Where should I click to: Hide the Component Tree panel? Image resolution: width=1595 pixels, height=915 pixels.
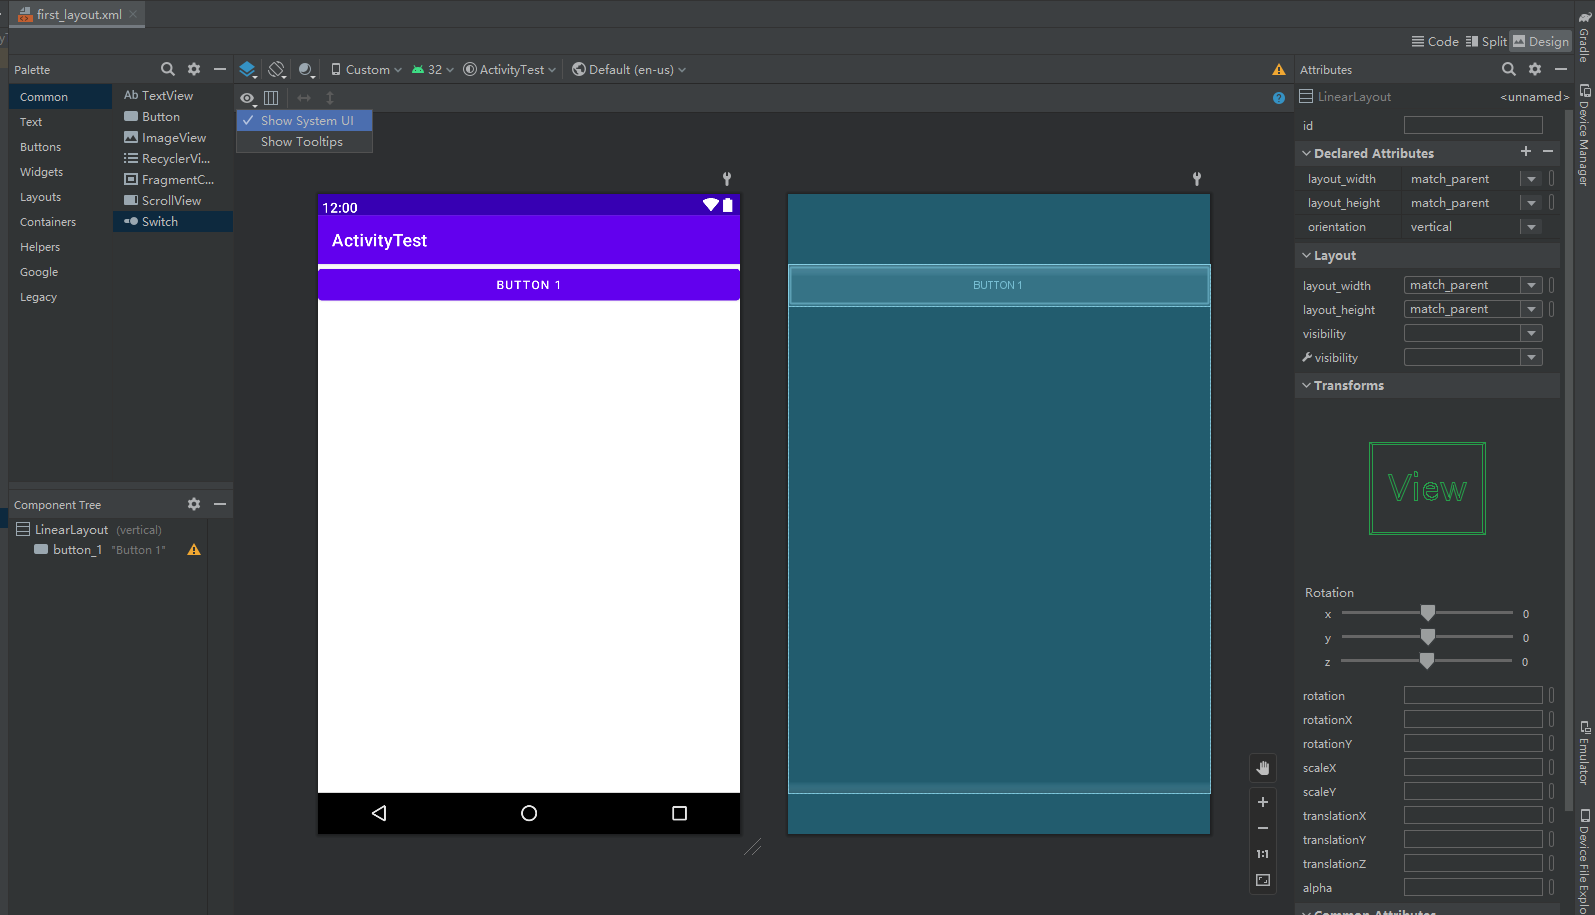pos(220,504)
